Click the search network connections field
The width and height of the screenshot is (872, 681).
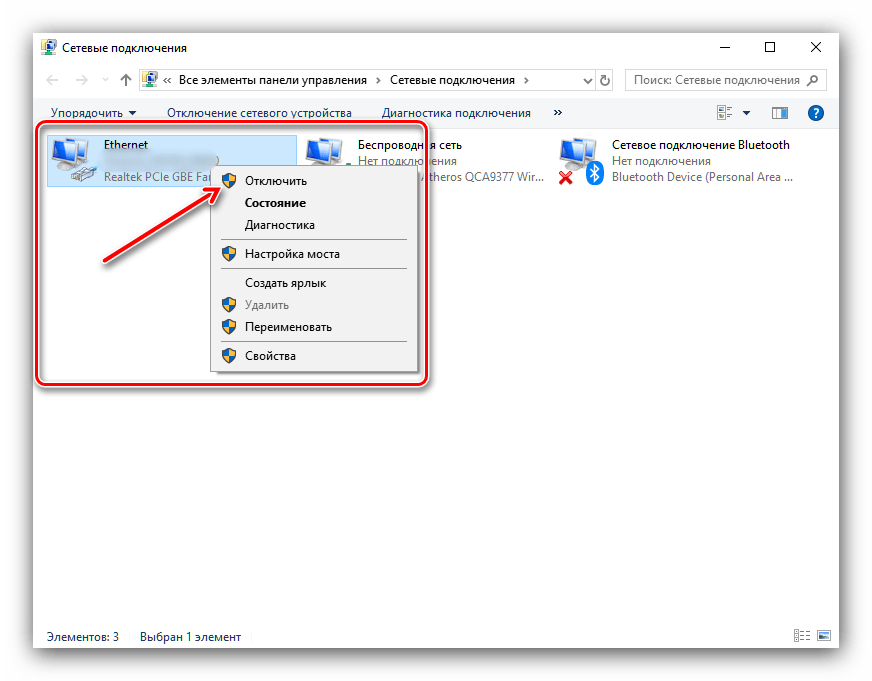pyautogui.click(x=726, y=80)
